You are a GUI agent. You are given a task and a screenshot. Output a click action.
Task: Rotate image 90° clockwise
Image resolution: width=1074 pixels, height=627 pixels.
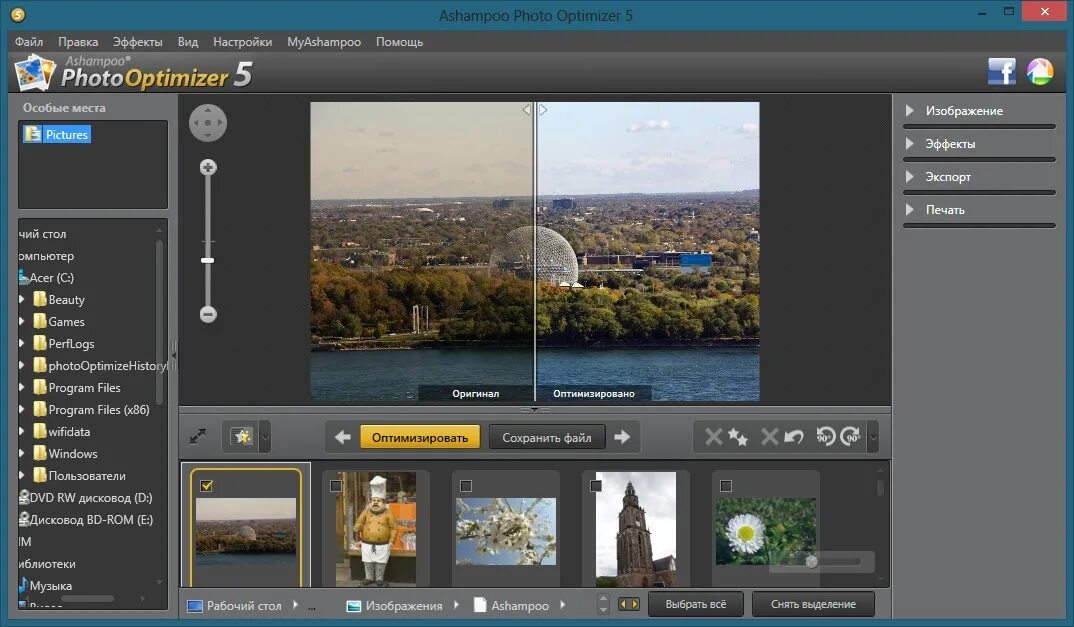click(x=850, y=437)
